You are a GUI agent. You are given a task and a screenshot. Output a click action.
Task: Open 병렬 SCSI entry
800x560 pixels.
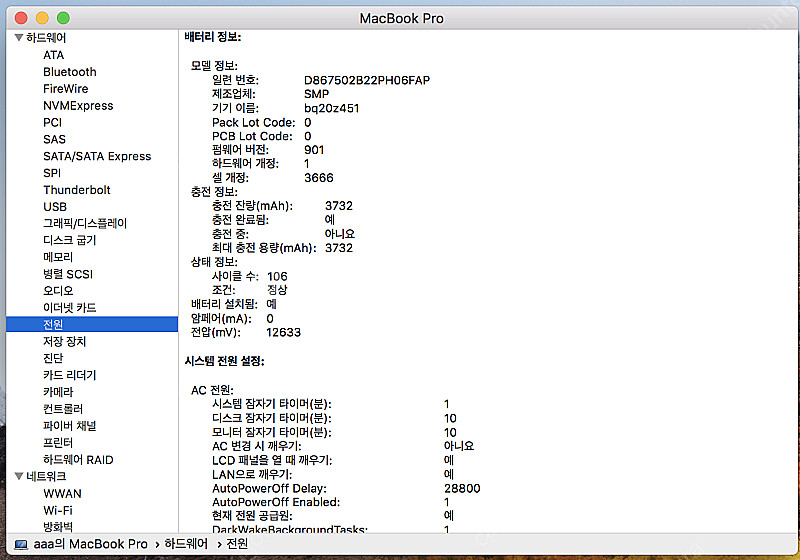(x=68, y=274)
